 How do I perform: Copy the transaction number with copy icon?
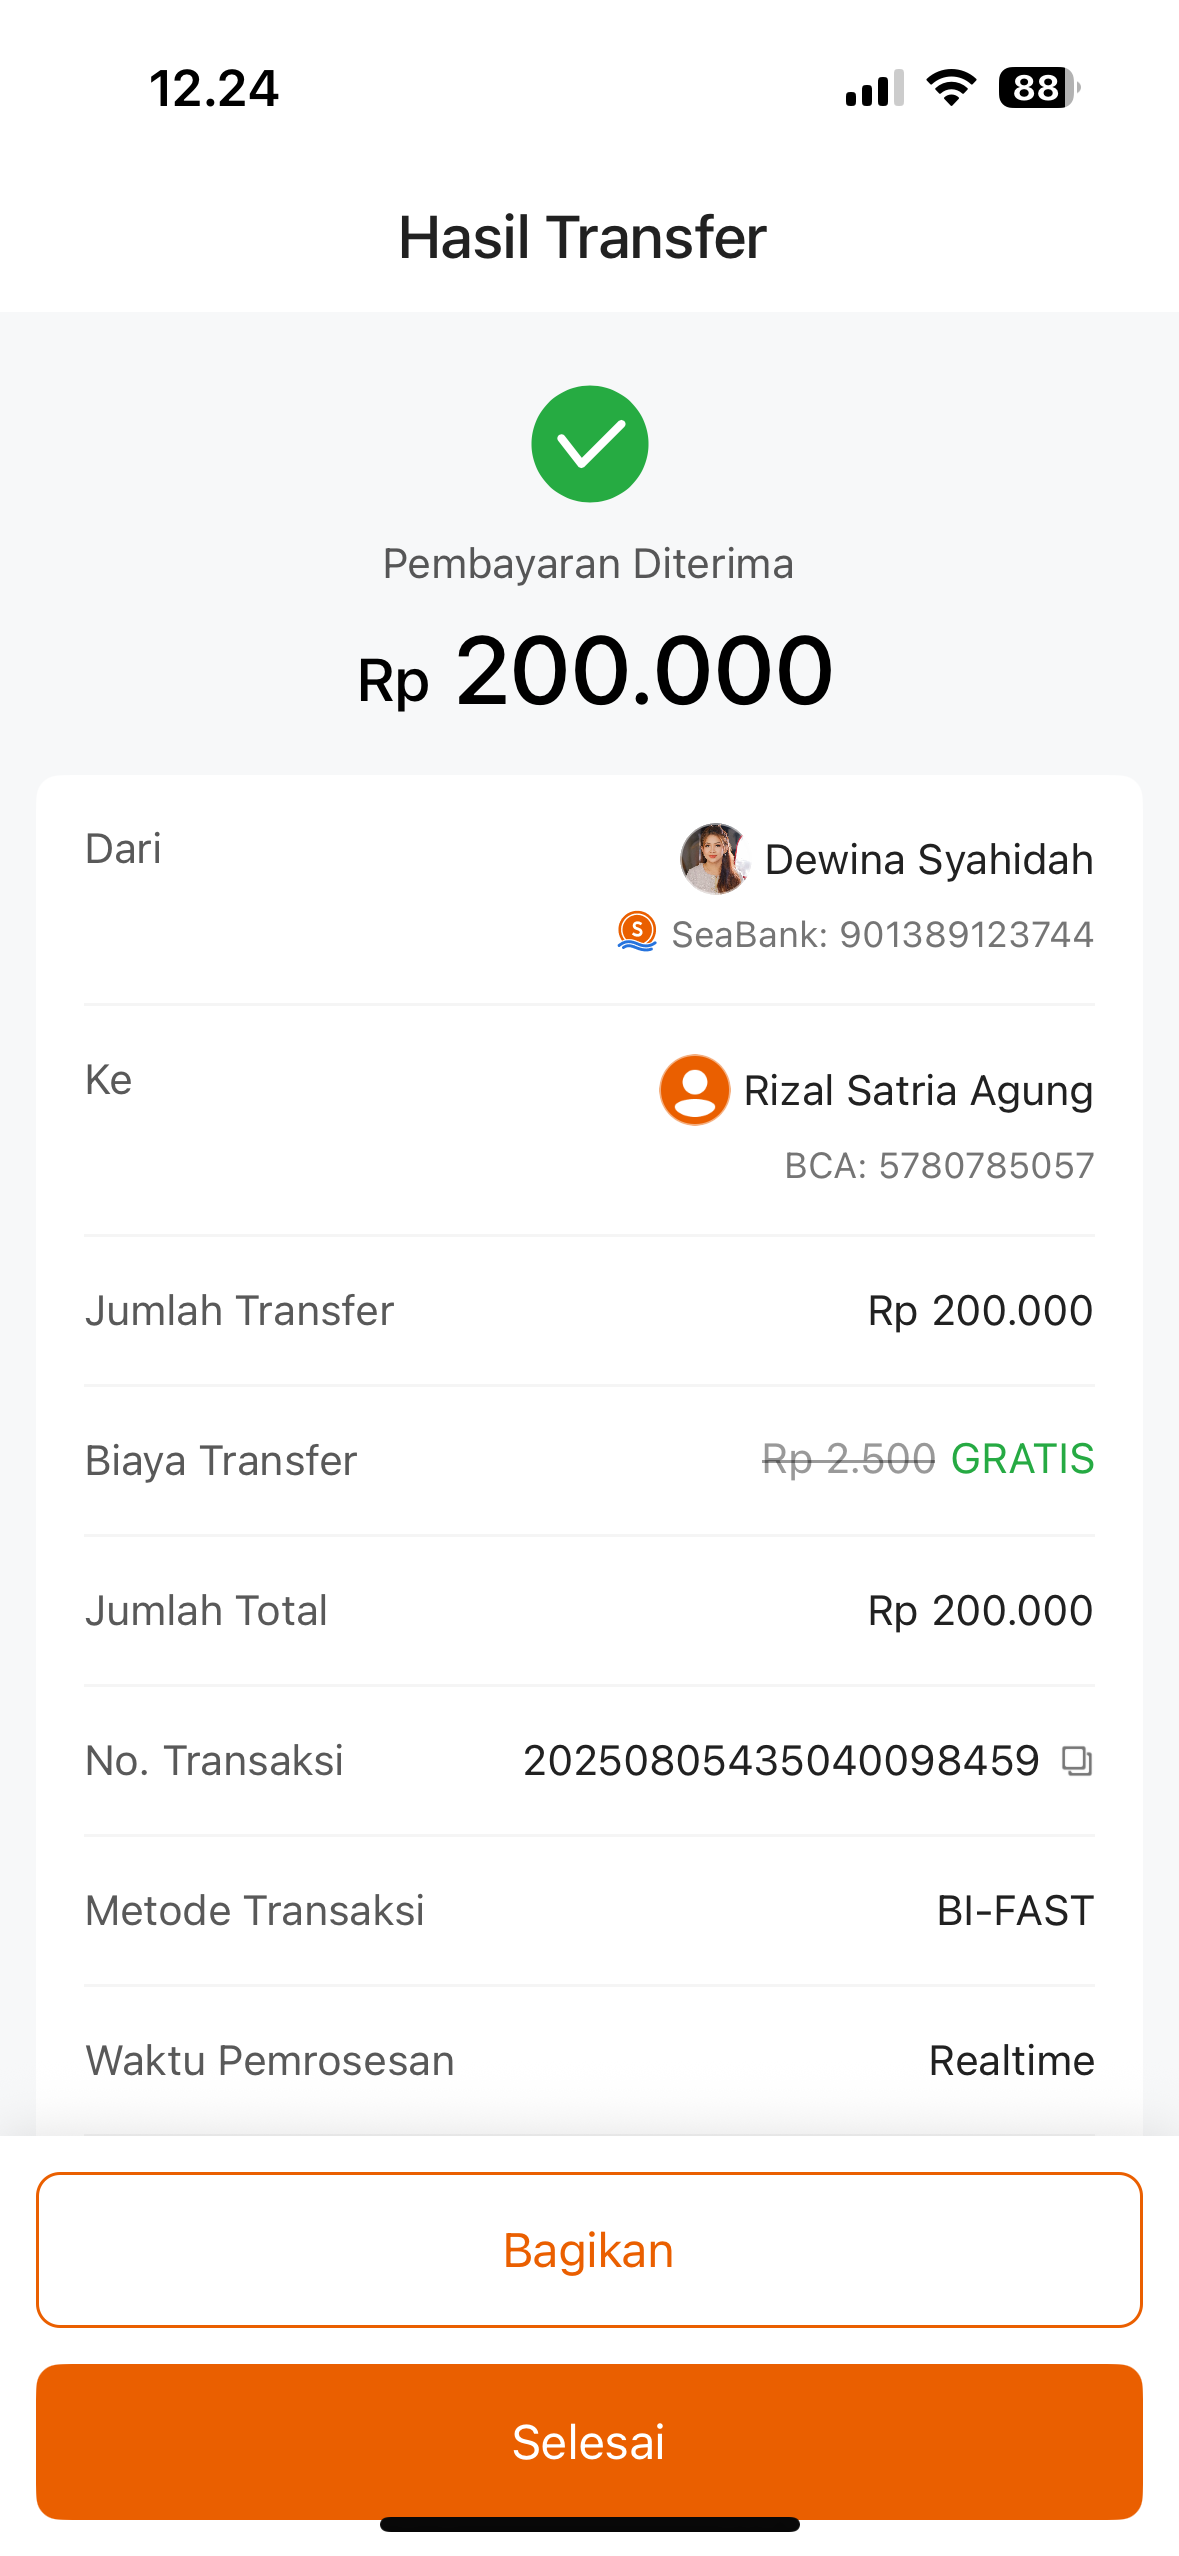(1076, 1761)
